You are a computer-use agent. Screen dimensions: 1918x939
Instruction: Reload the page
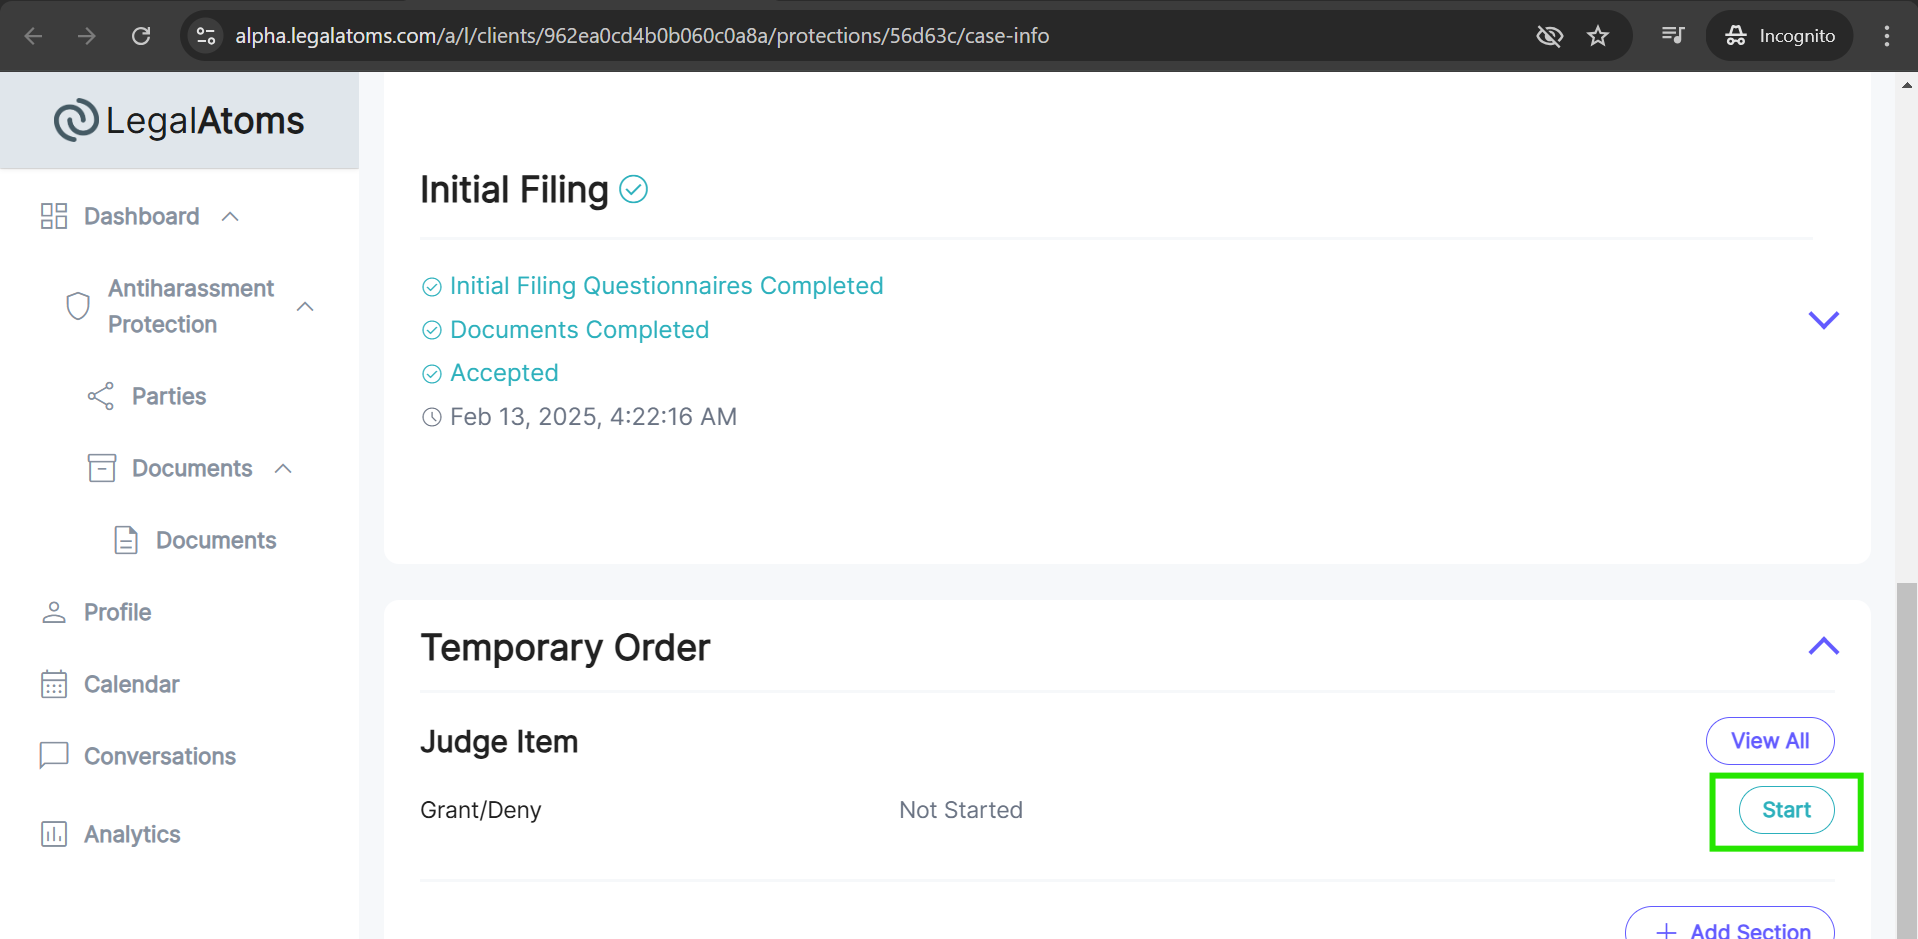point(141,36)
